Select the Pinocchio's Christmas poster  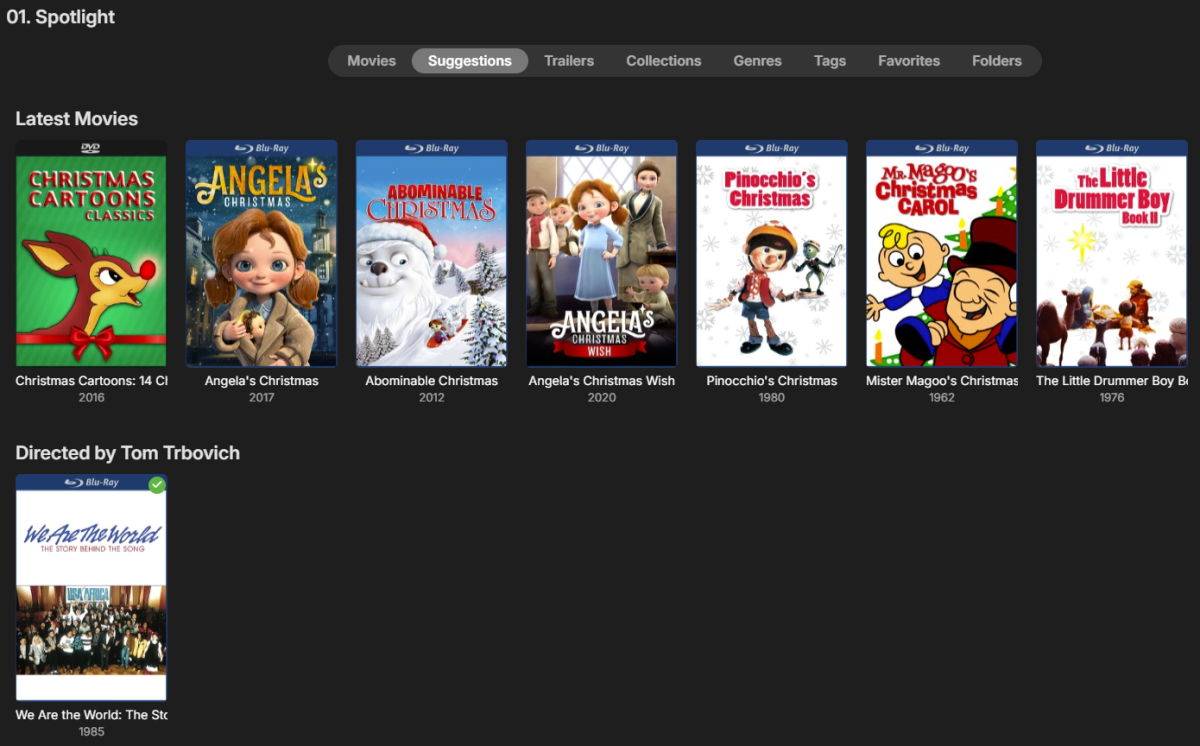(x=771, y=254)
